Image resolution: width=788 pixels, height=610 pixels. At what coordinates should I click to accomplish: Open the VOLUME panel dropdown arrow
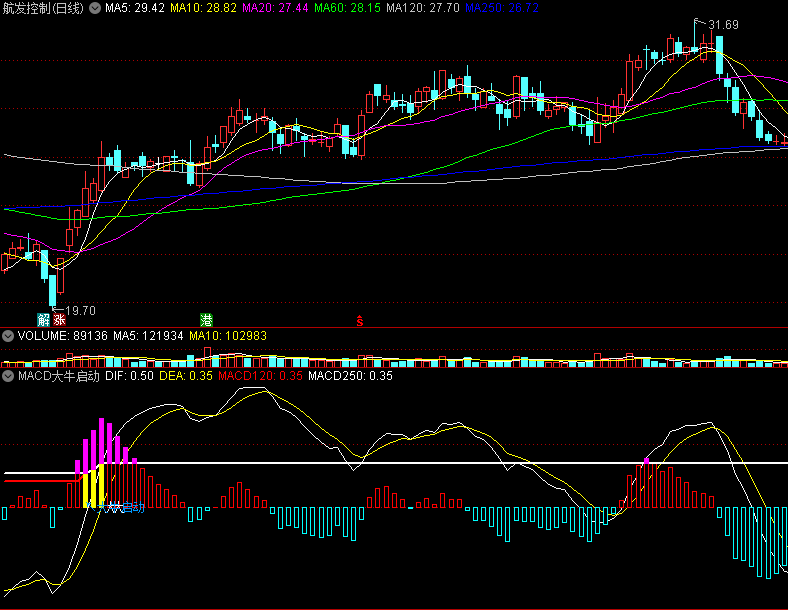[8, 336]
